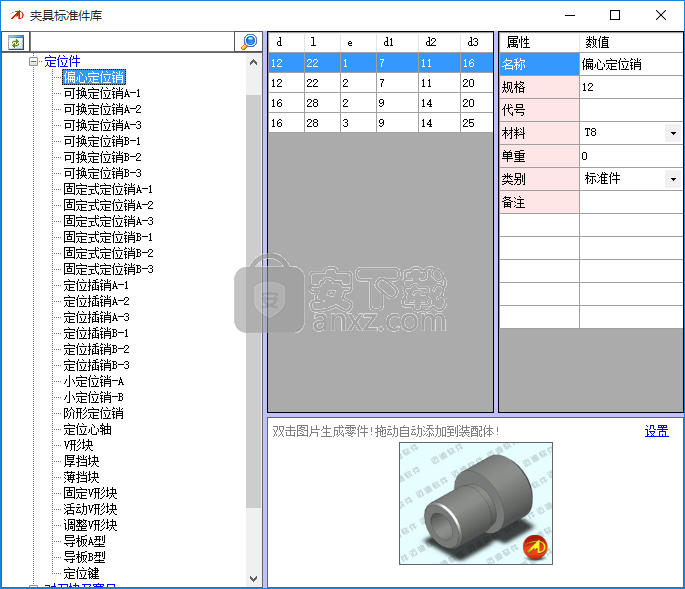
Task: Select 导板B型 tree item
Action: coord(84,557)
